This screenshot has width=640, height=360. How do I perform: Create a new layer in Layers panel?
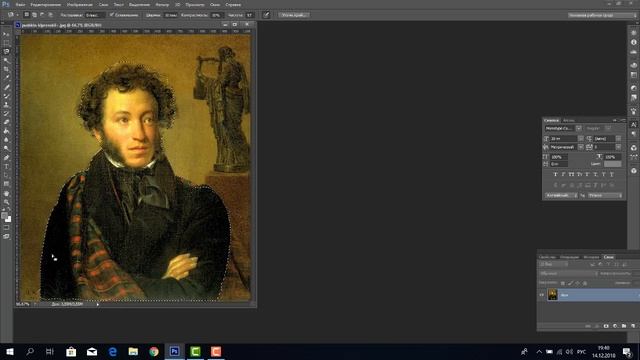click(633, 326)
